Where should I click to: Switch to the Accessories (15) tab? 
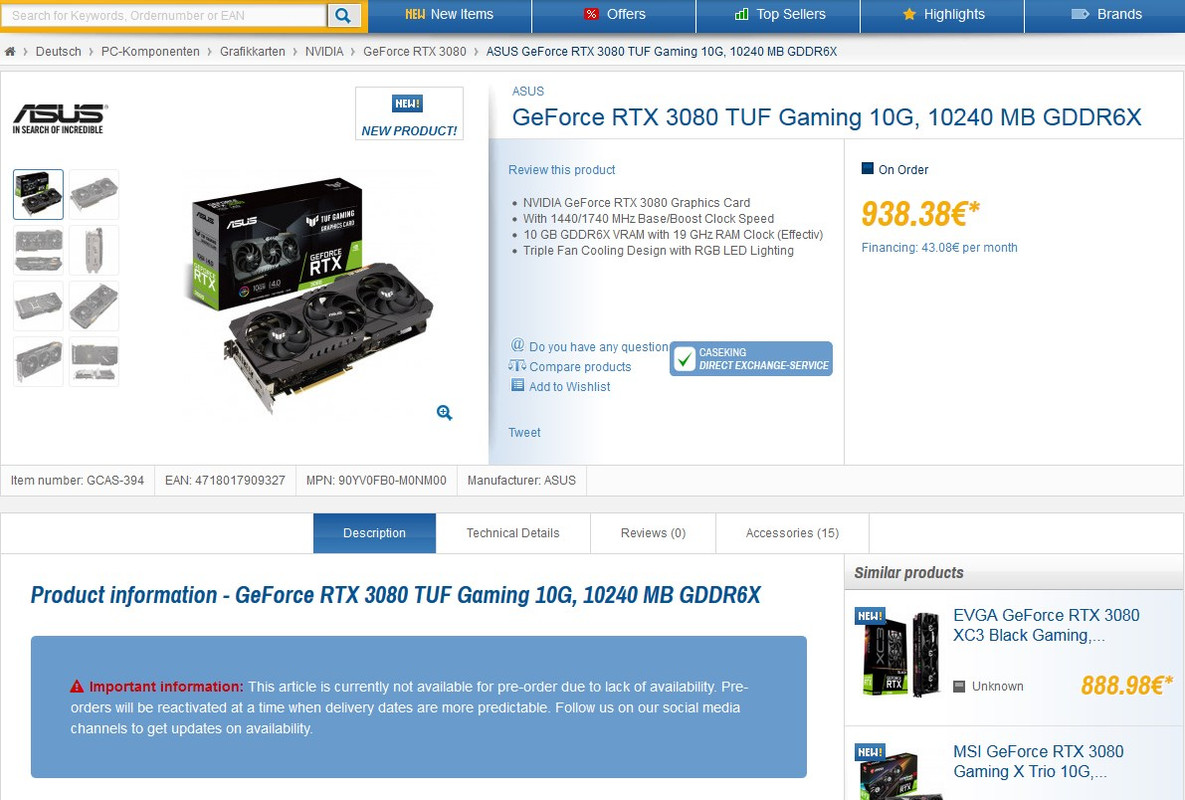pos(792,533)
